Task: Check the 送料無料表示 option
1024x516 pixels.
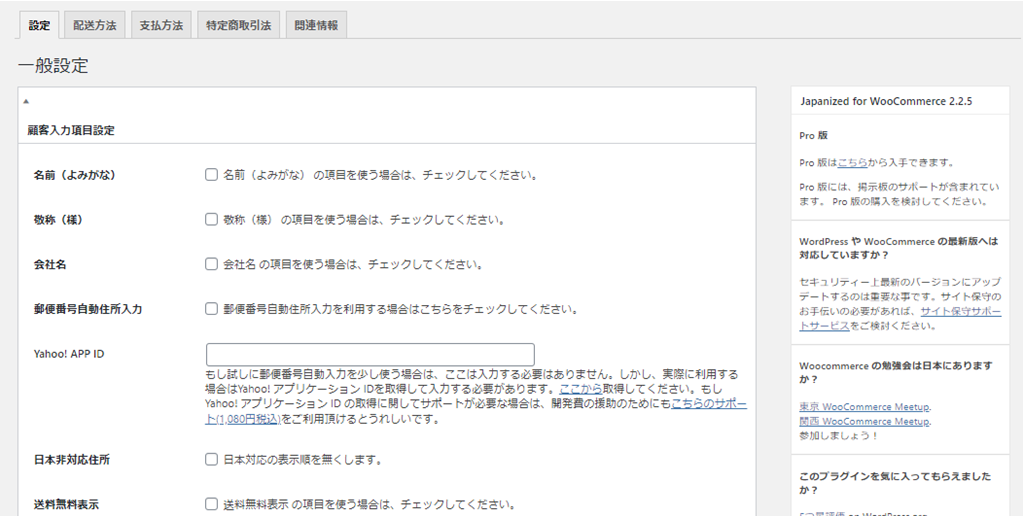Action: tap(211, 504)
